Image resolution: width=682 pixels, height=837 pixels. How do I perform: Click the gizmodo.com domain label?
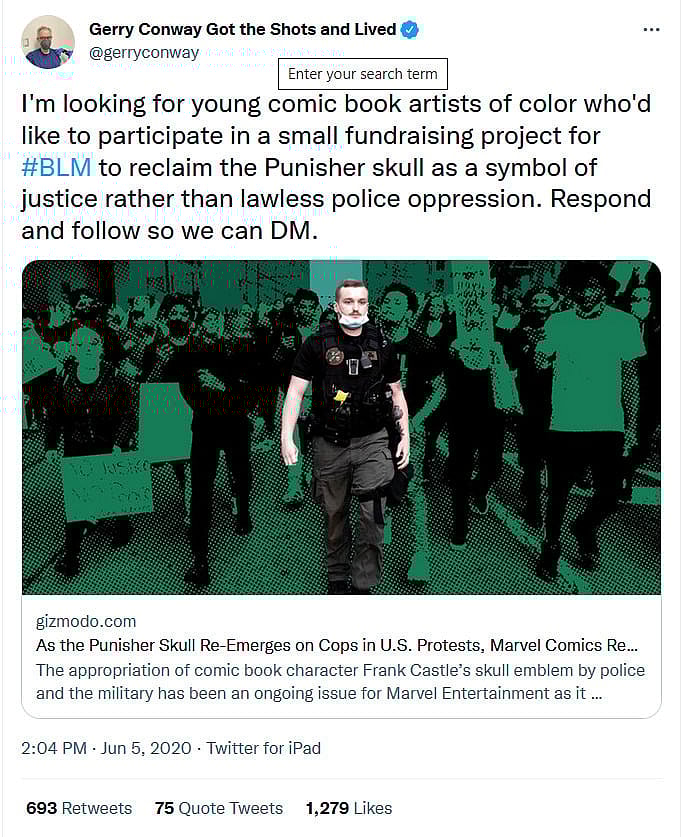click(x=86, y=621)
